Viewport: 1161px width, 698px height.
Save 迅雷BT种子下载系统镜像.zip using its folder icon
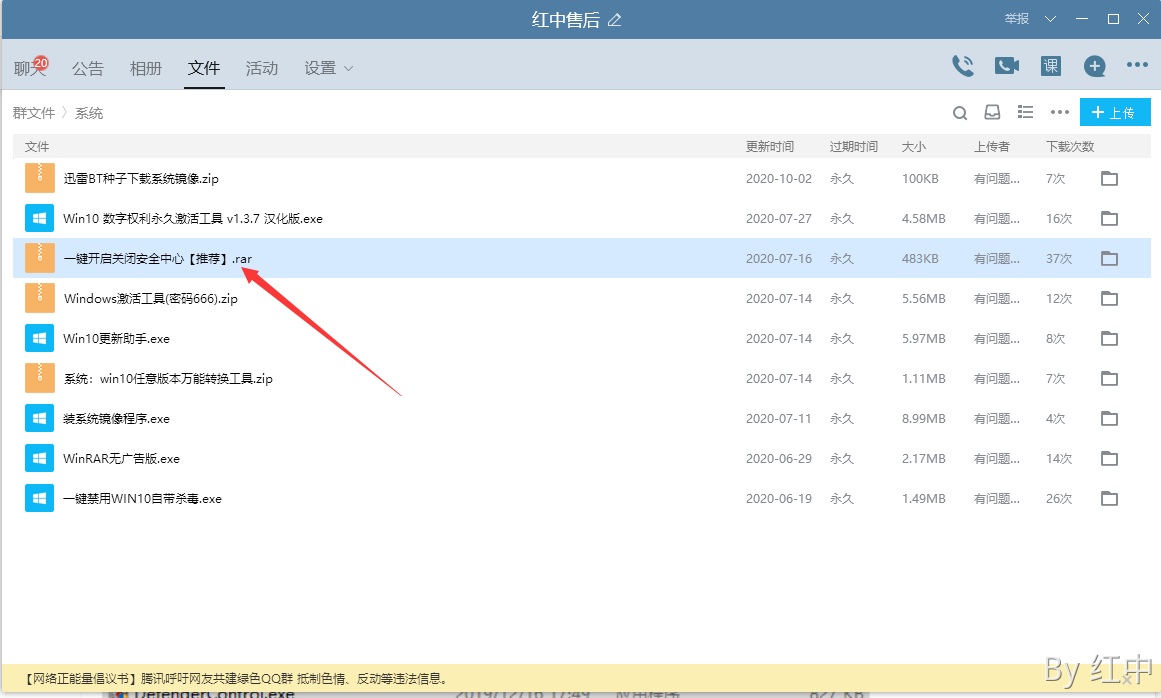(1108, 178)
